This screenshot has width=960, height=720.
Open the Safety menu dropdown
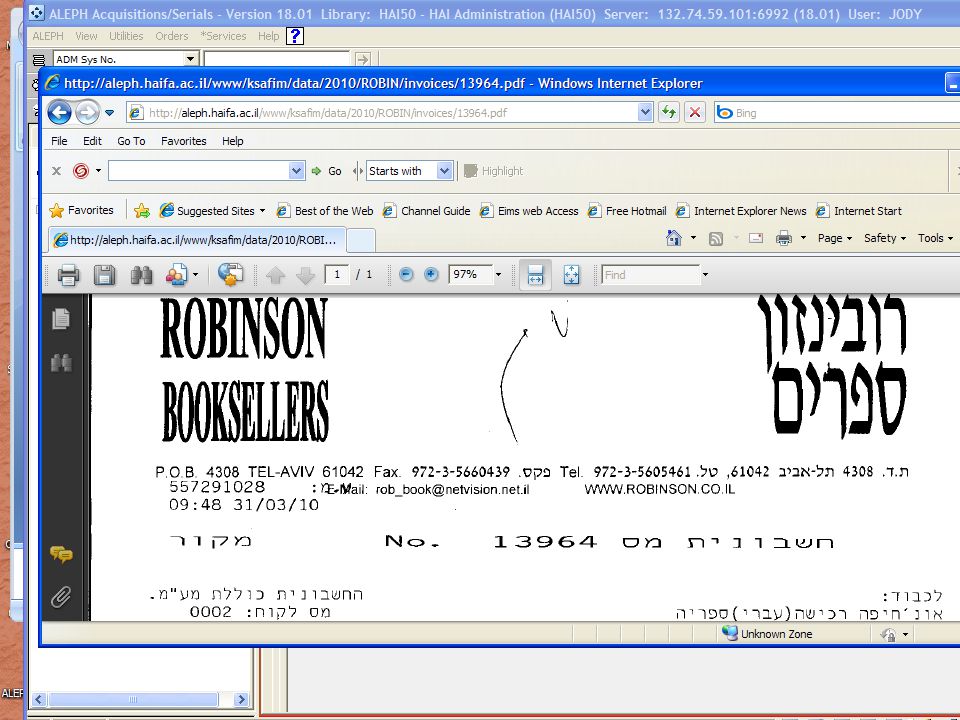pyautogui.click(x=885, y=238)
